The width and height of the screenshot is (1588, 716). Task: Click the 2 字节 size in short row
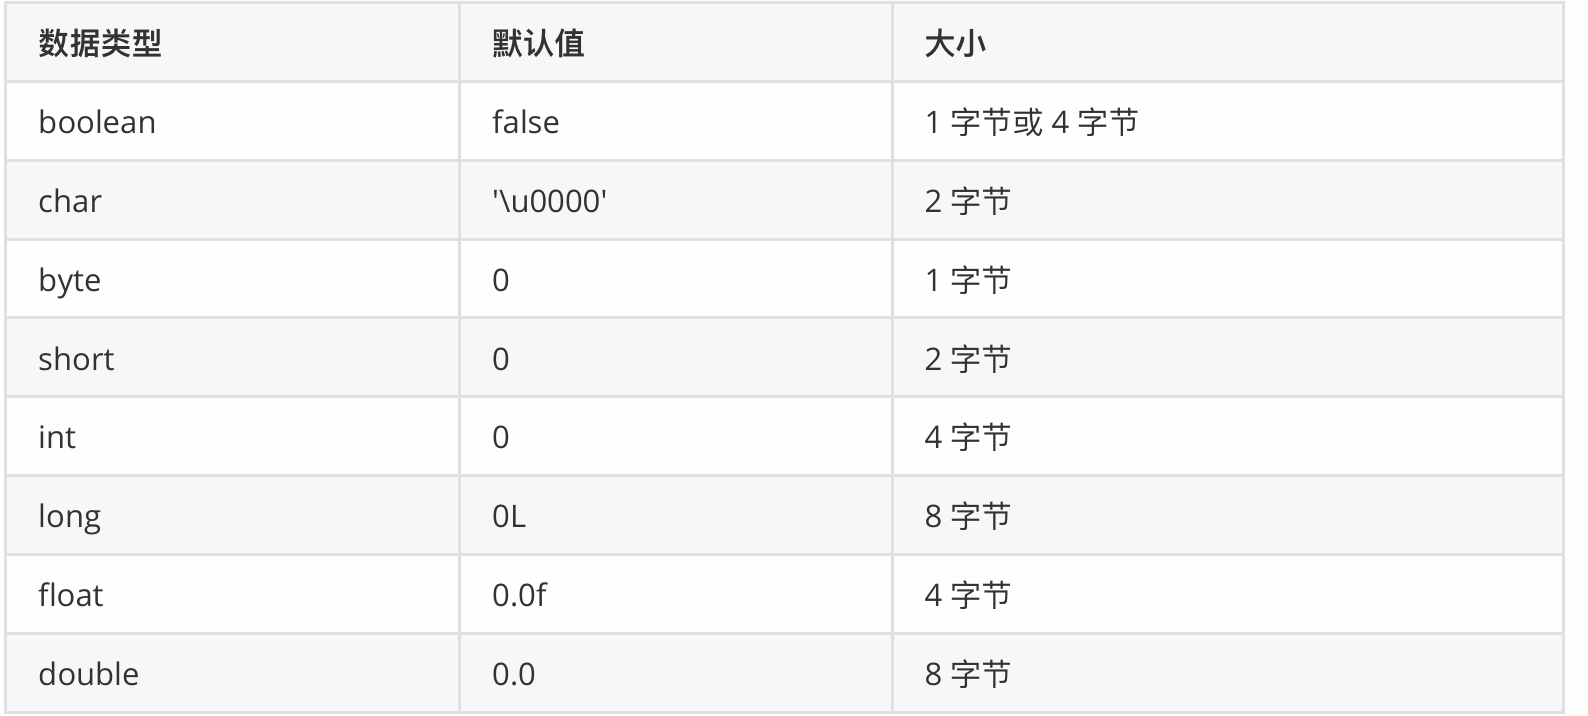967,359
